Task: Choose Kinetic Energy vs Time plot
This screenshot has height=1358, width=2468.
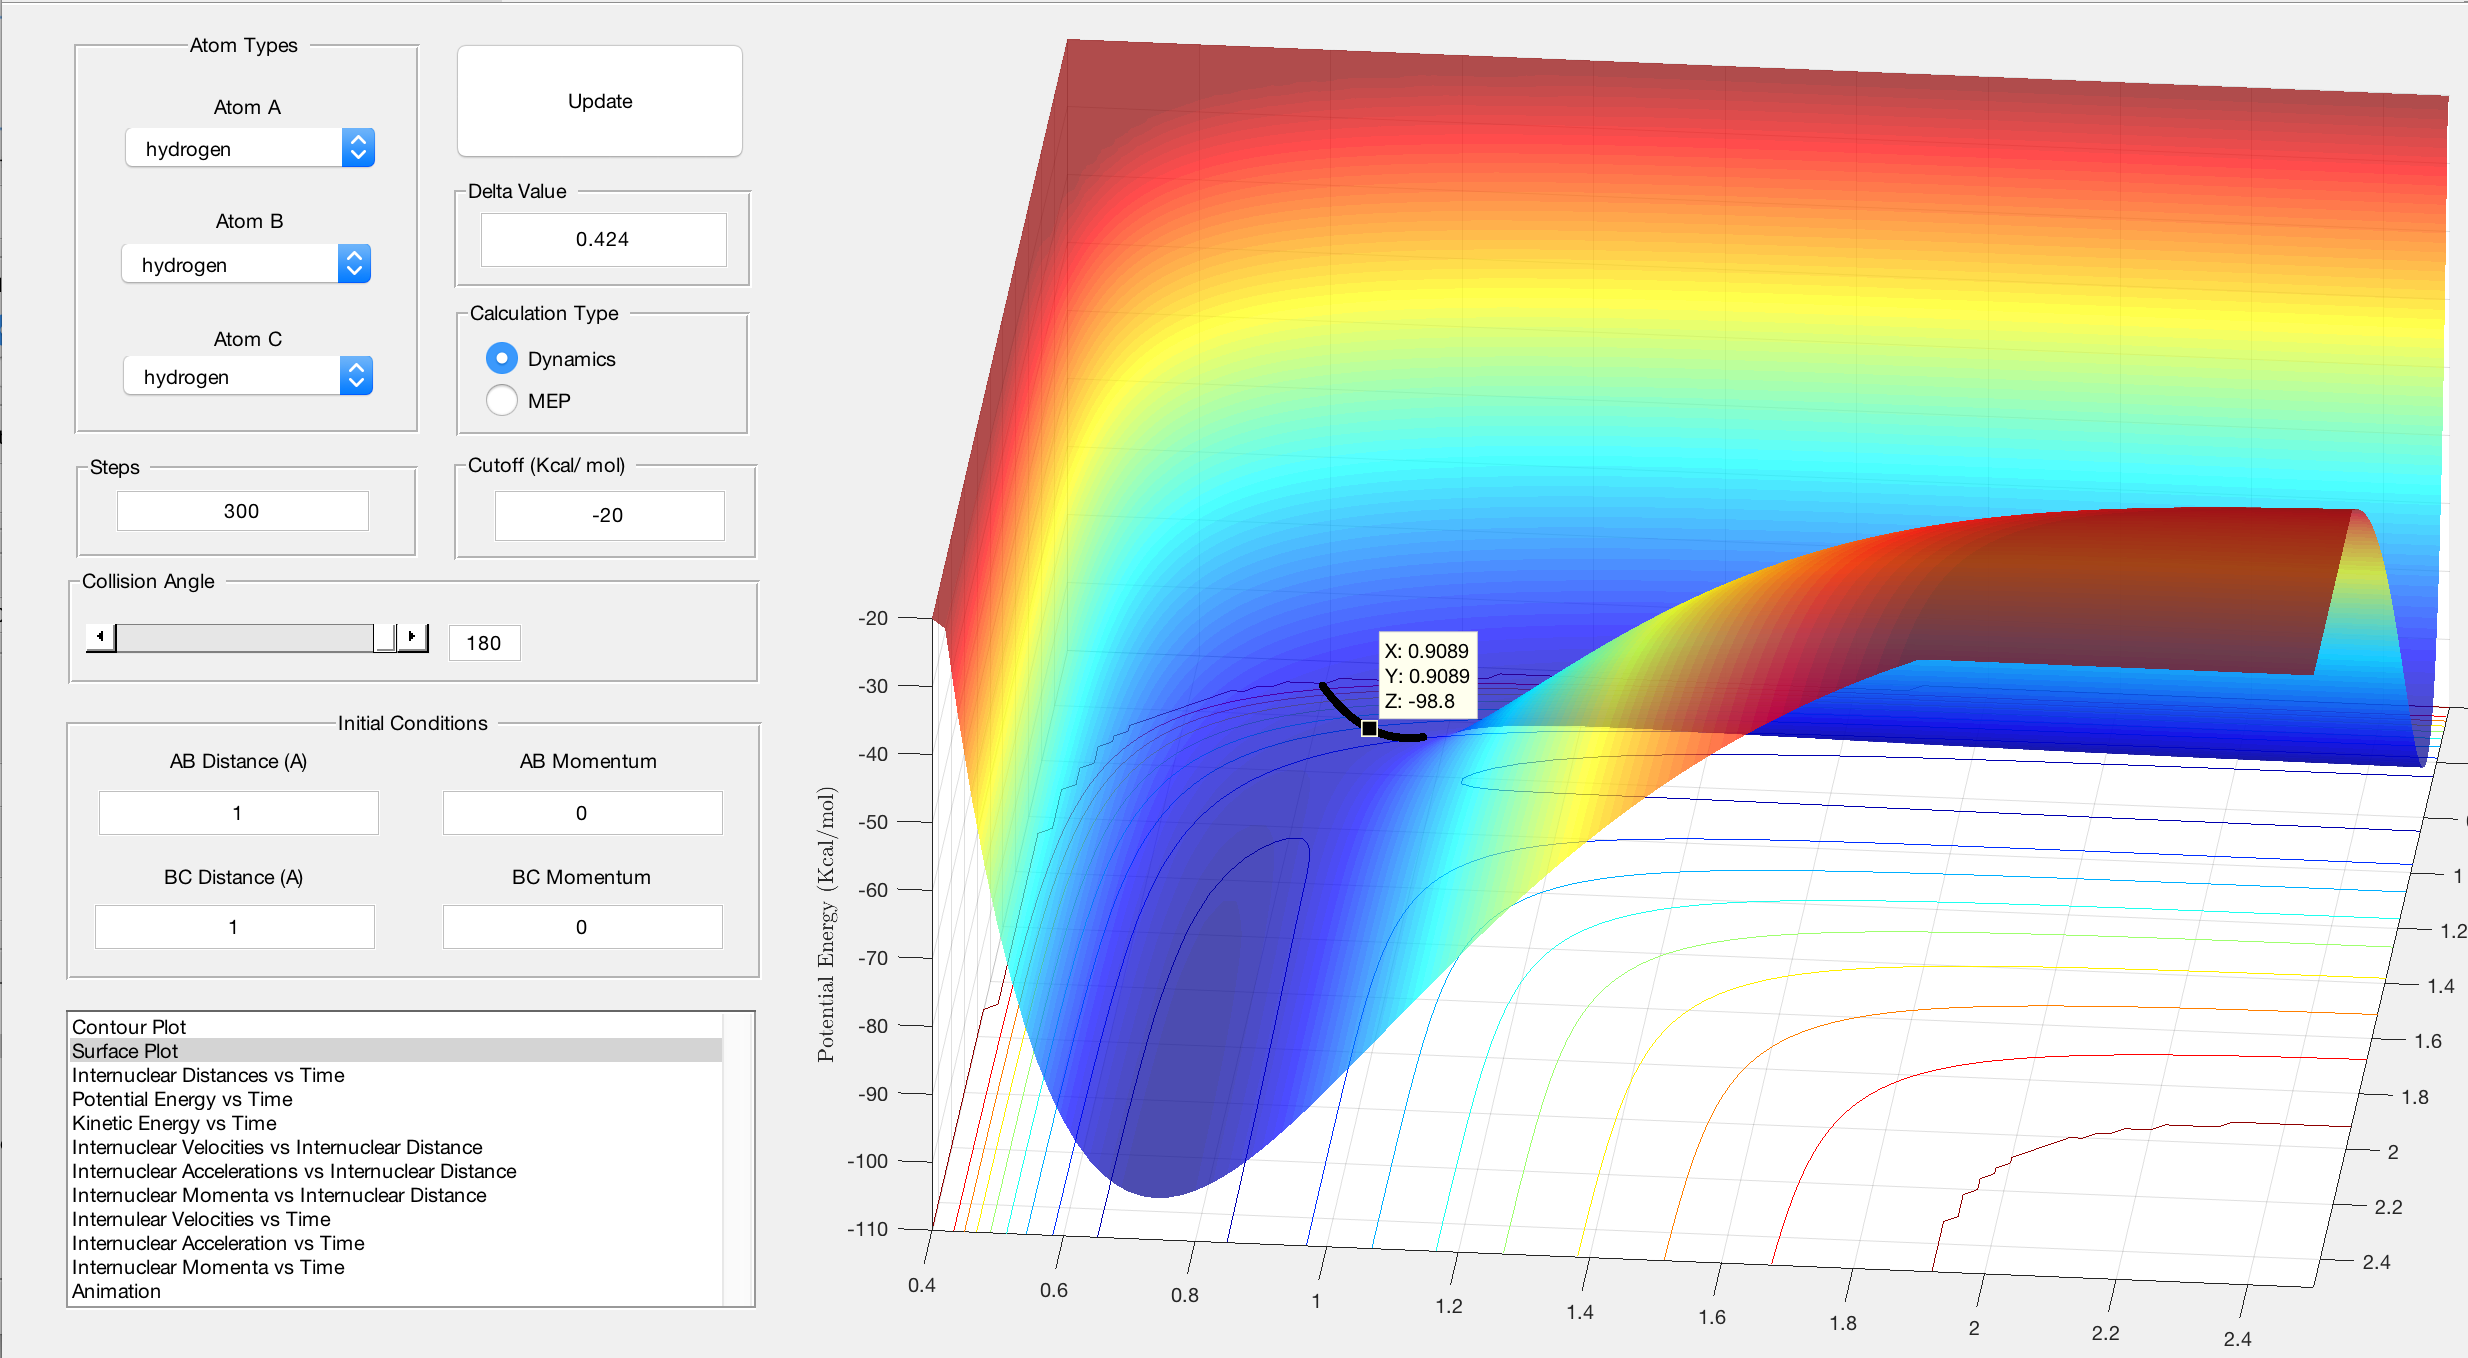Action: [x=174, y=1123]
